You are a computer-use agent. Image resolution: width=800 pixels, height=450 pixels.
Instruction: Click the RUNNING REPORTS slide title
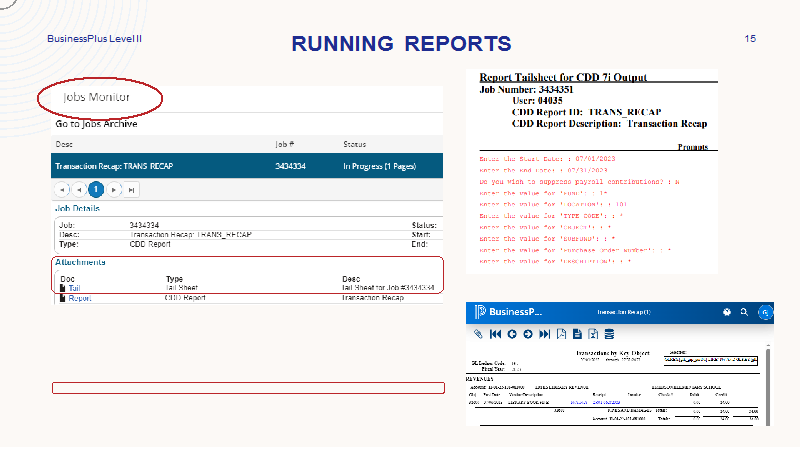coord(402,44)
